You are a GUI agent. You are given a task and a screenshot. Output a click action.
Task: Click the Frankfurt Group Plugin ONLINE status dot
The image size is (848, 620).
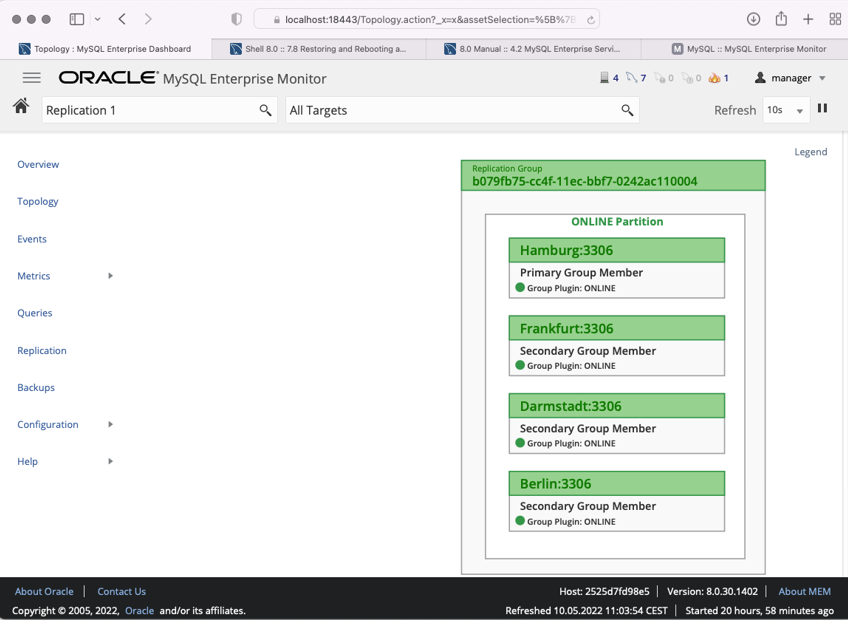(520, 365)
